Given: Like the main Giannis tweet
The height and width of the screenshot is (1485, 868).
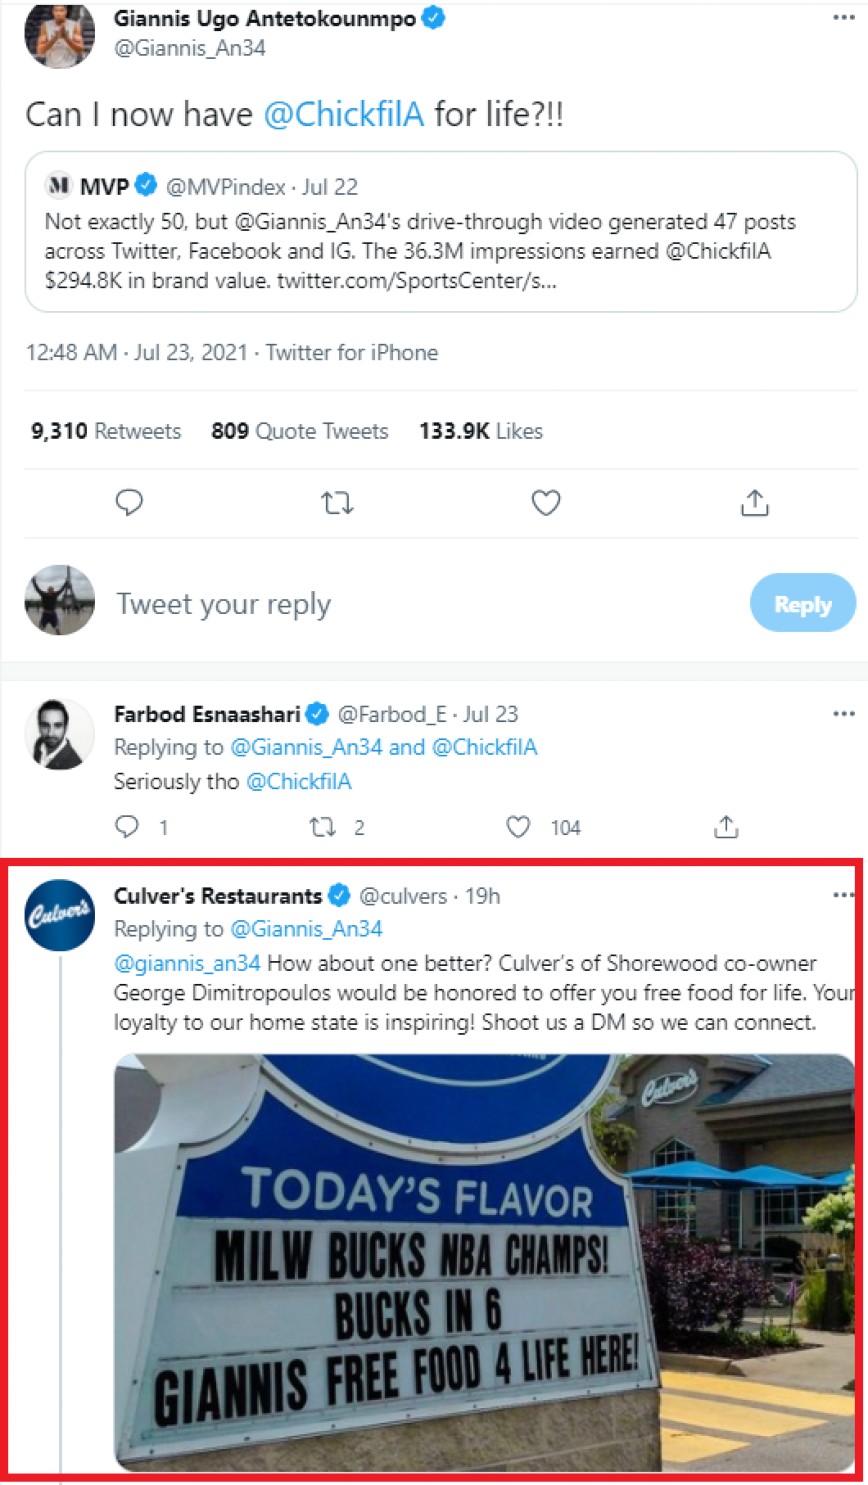Looking at the screenshot, I should pos(545,502).
